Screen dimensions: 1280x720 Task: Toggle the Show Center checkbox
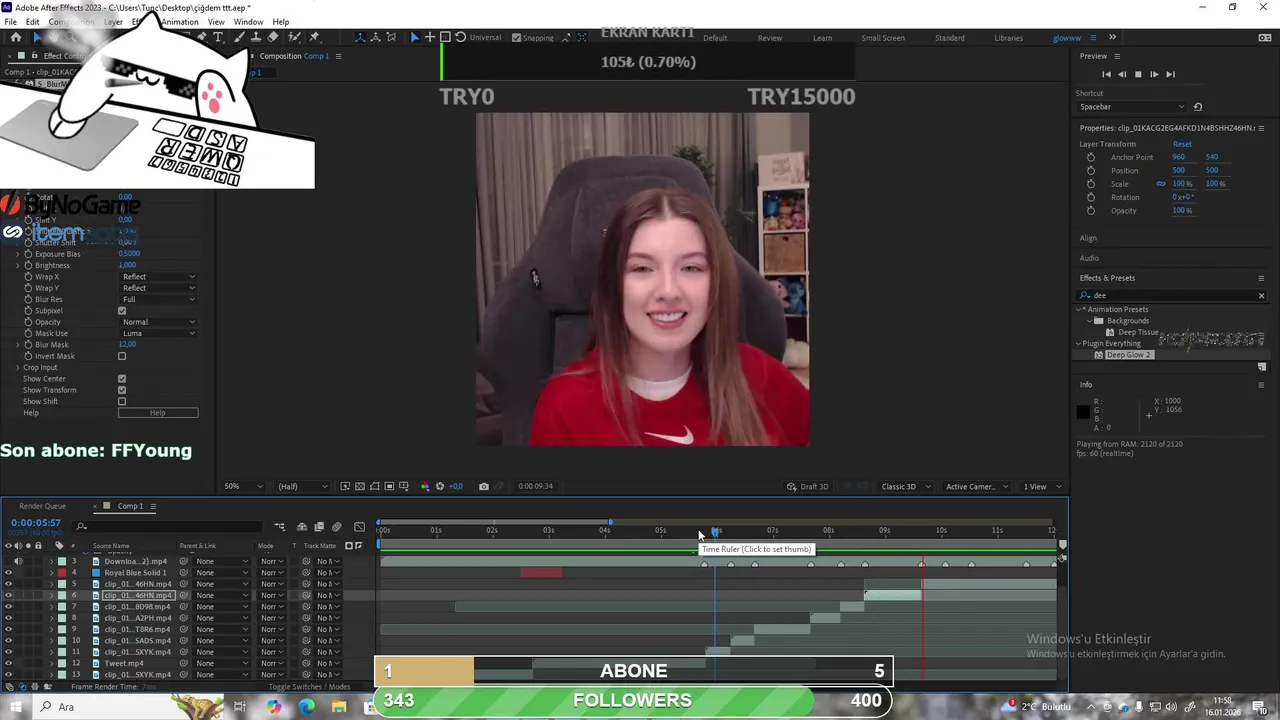(x=122, y=379)
